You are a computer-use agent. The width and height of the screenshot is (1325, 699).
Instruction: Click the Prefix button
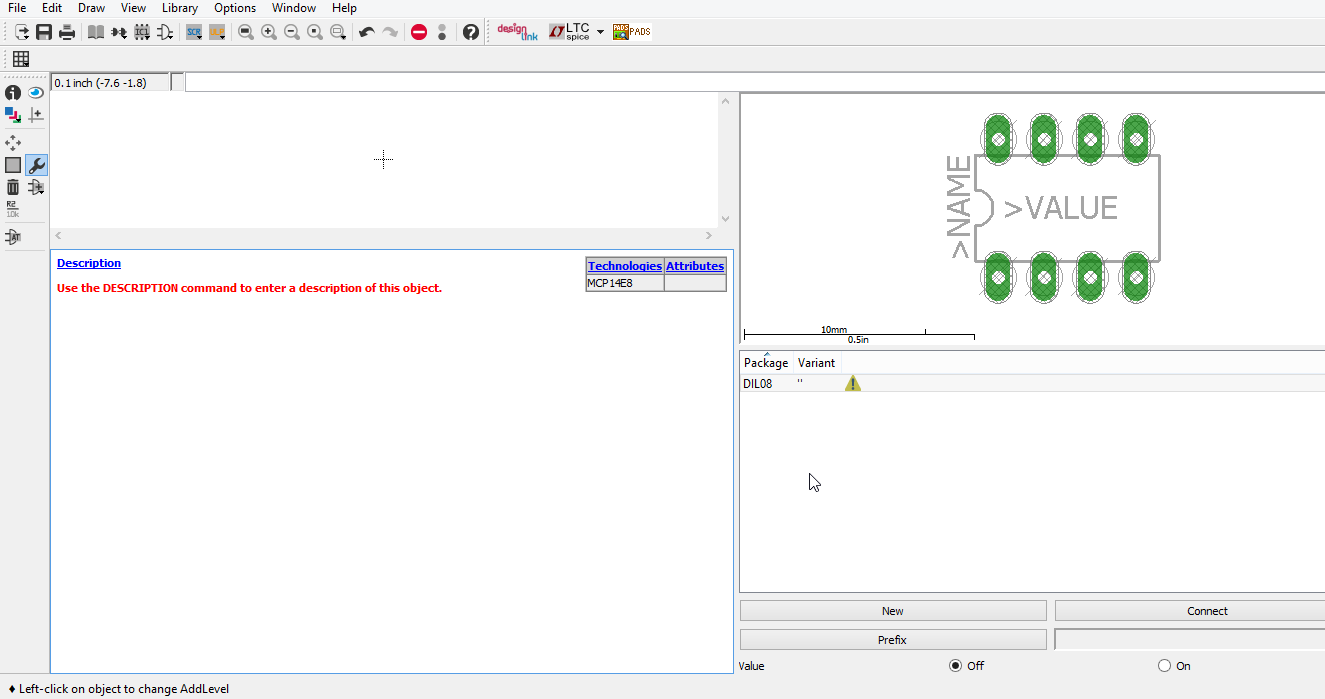(893, 640)
